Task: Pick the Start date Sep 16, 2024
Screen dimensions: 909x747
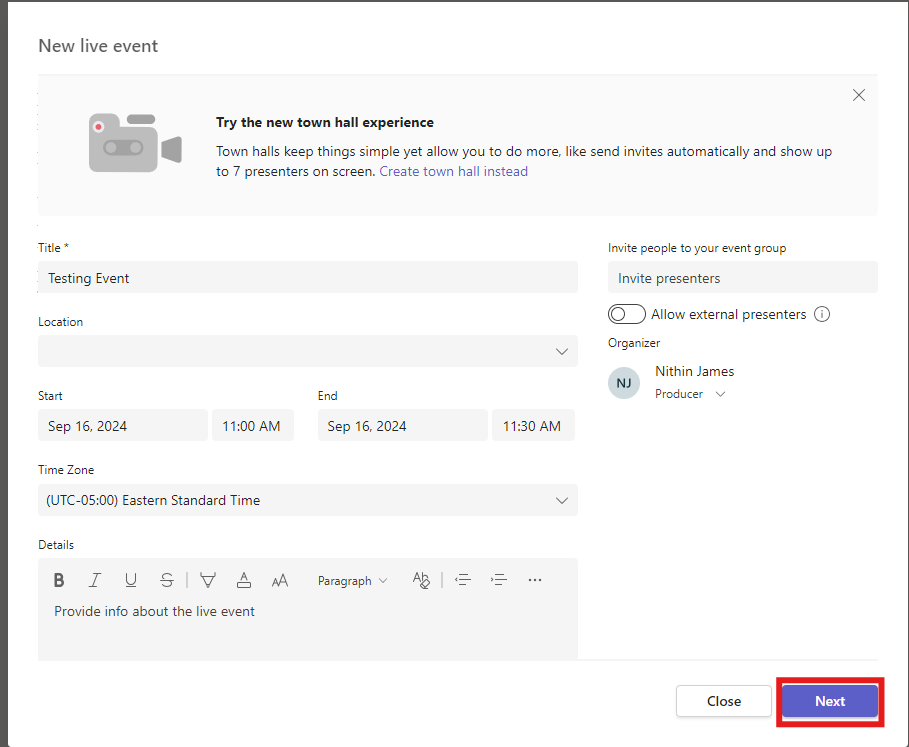Action: (x=123, y=426)
